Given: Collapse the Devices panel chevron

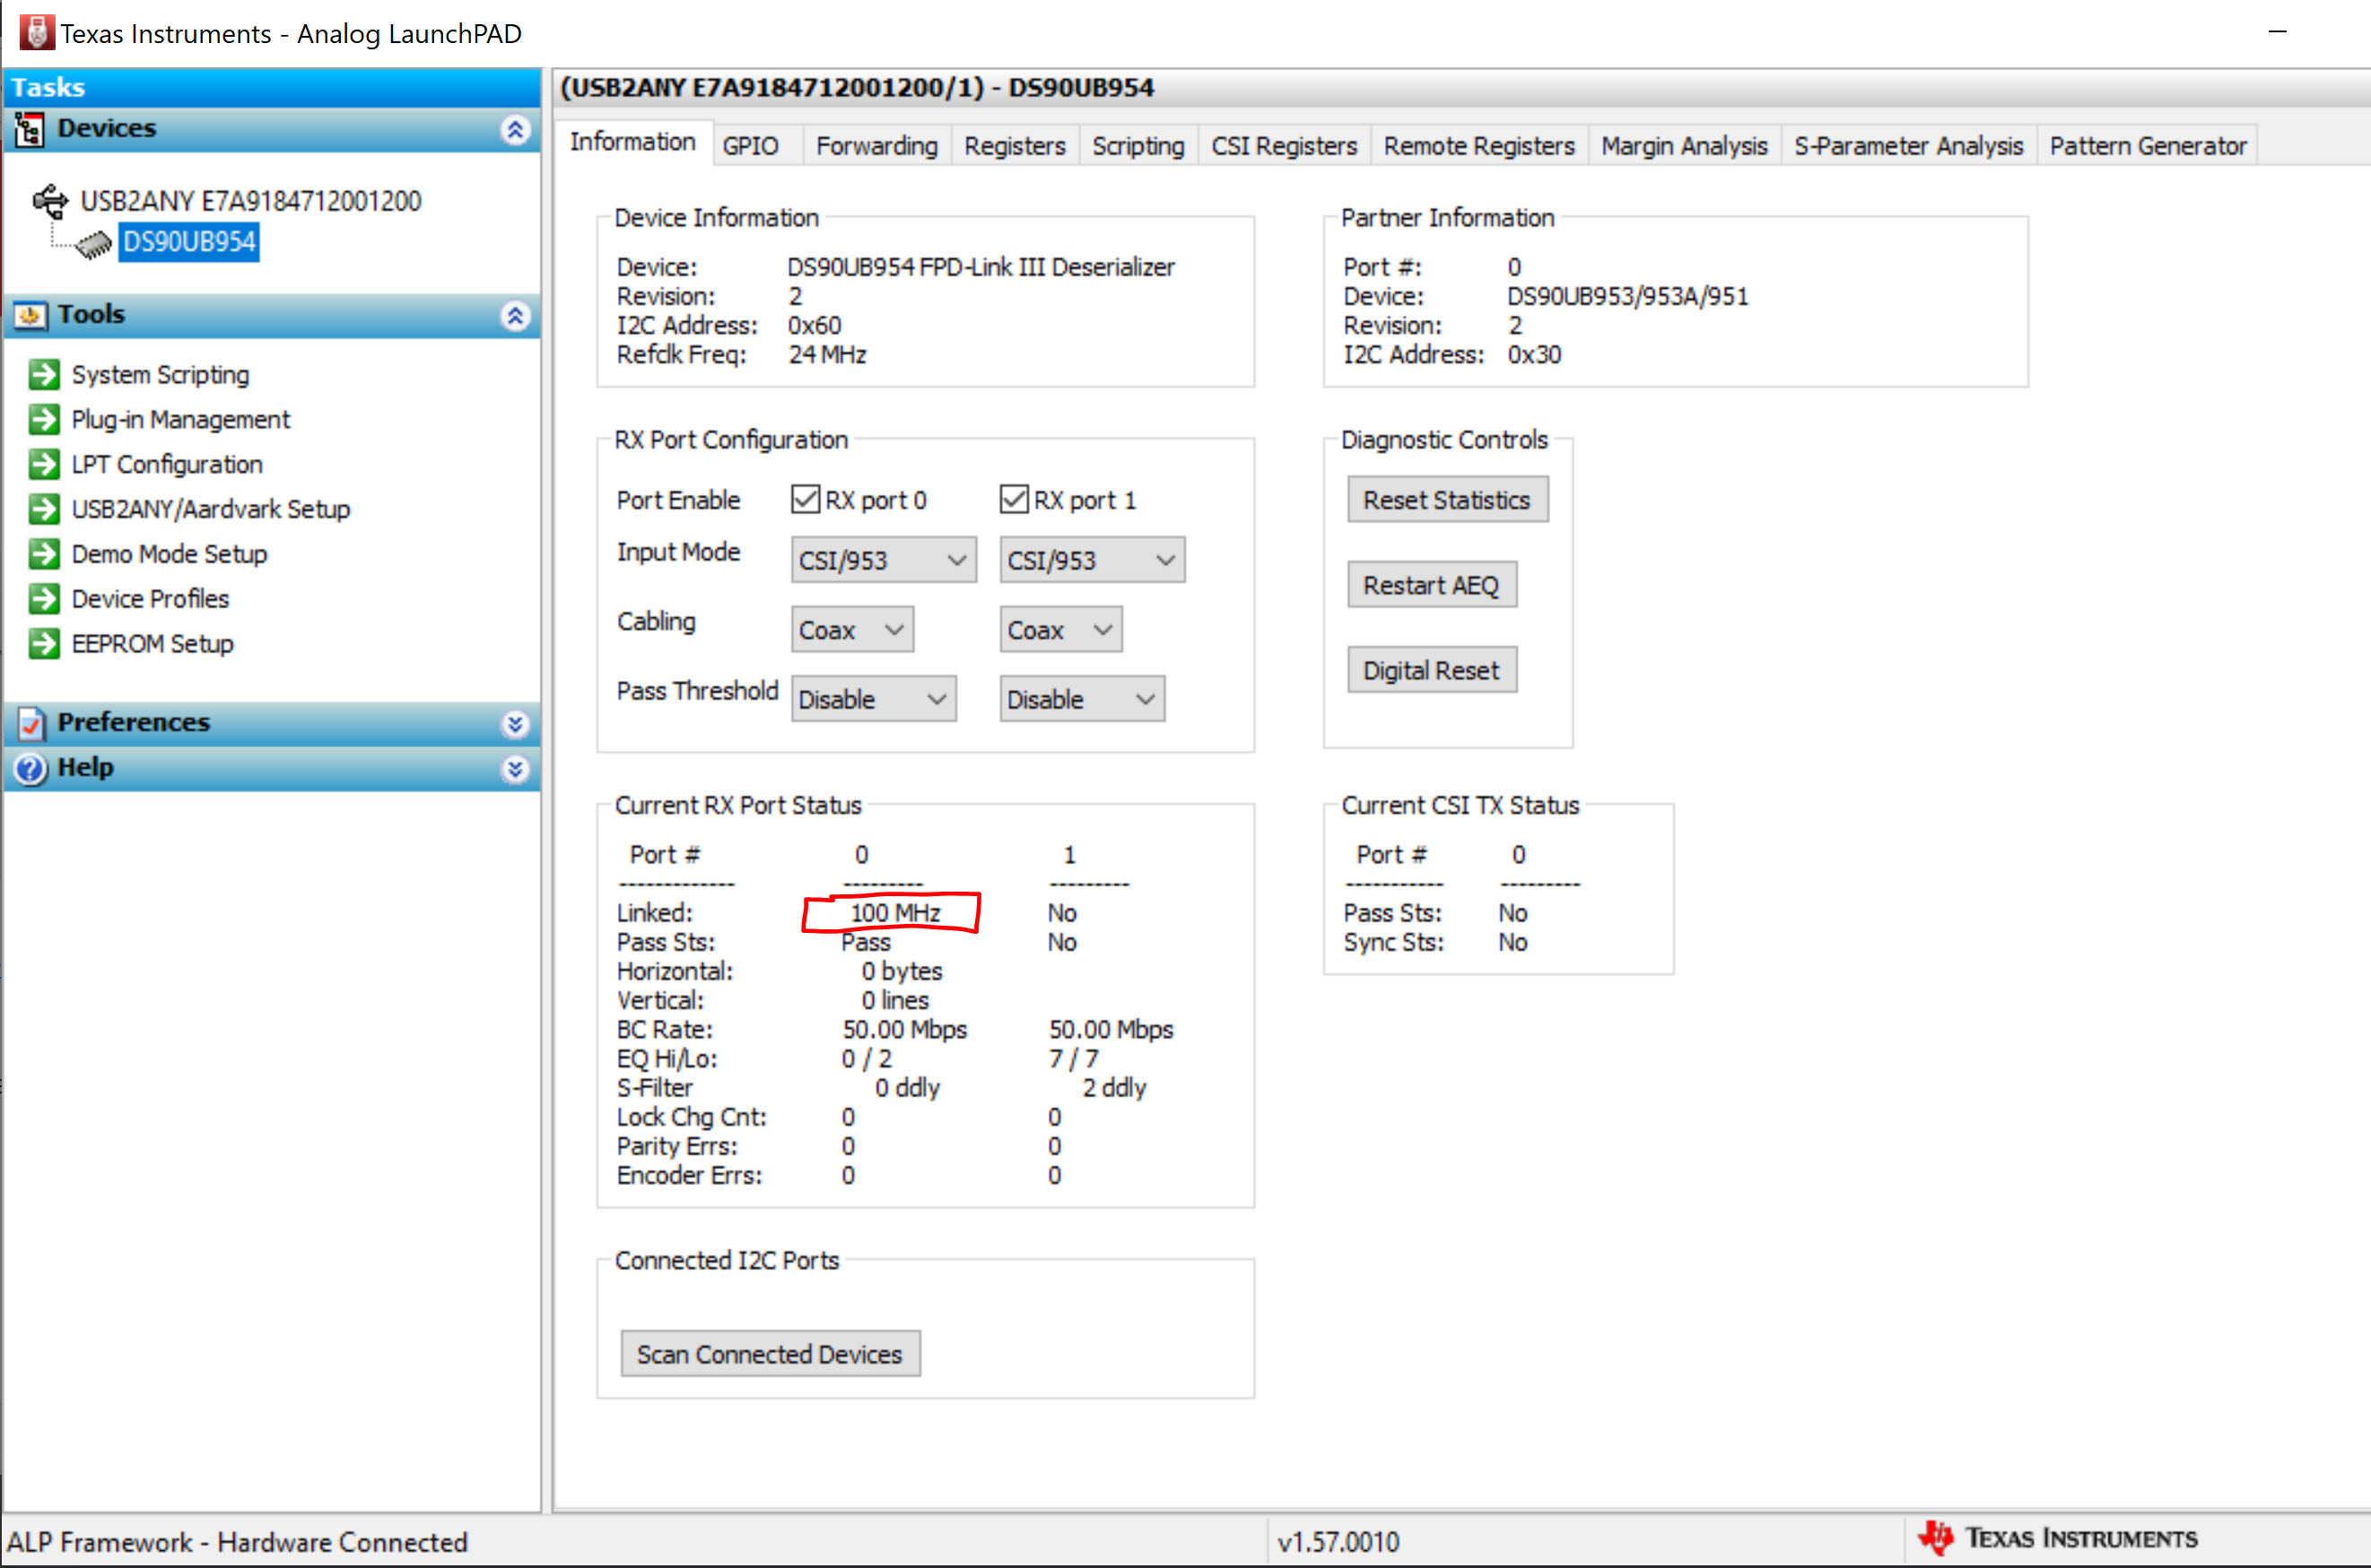Looking at the screenshot, I should (x=515, y=129).
